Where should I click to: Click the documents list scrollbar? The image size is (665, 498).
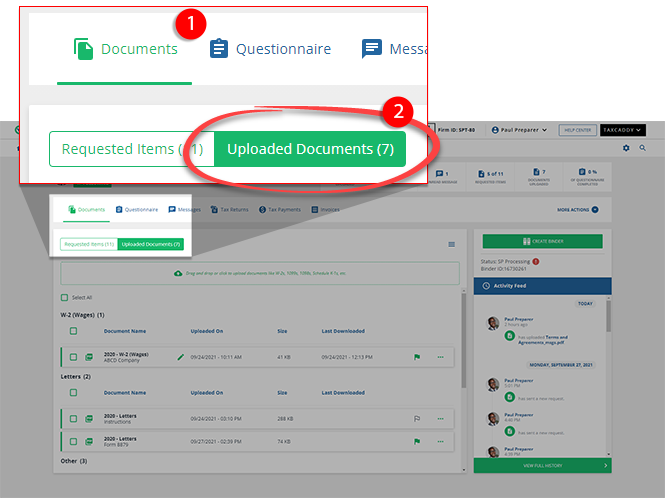point(464,341)
